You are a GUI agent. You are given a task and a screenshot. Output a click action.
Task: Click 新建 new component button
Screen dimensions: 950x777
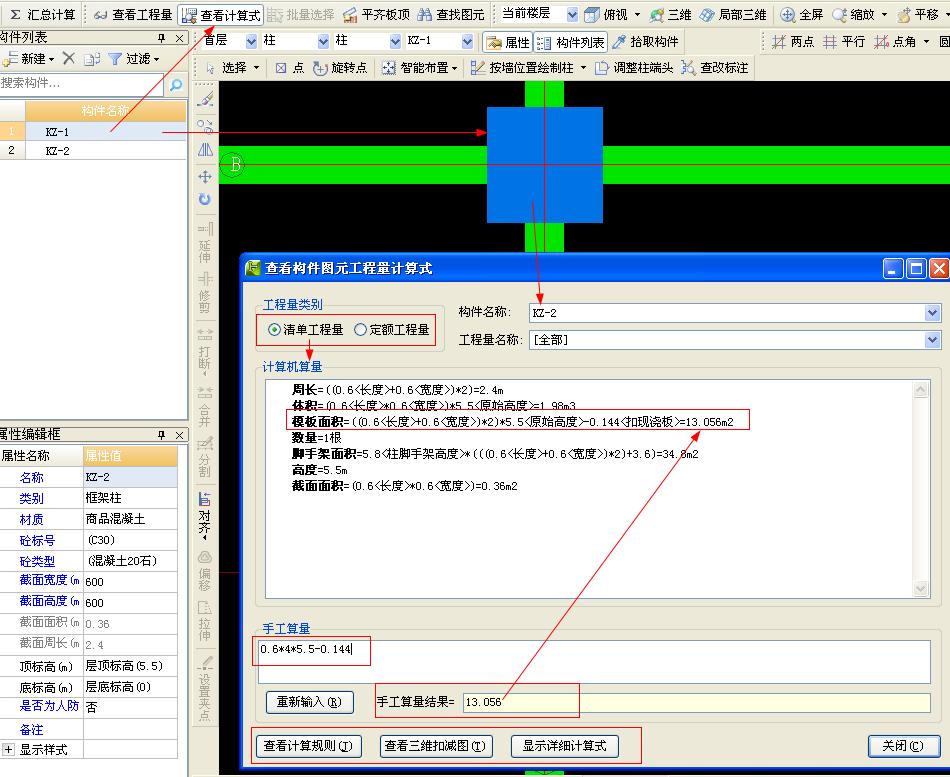[x=28, y=59]
